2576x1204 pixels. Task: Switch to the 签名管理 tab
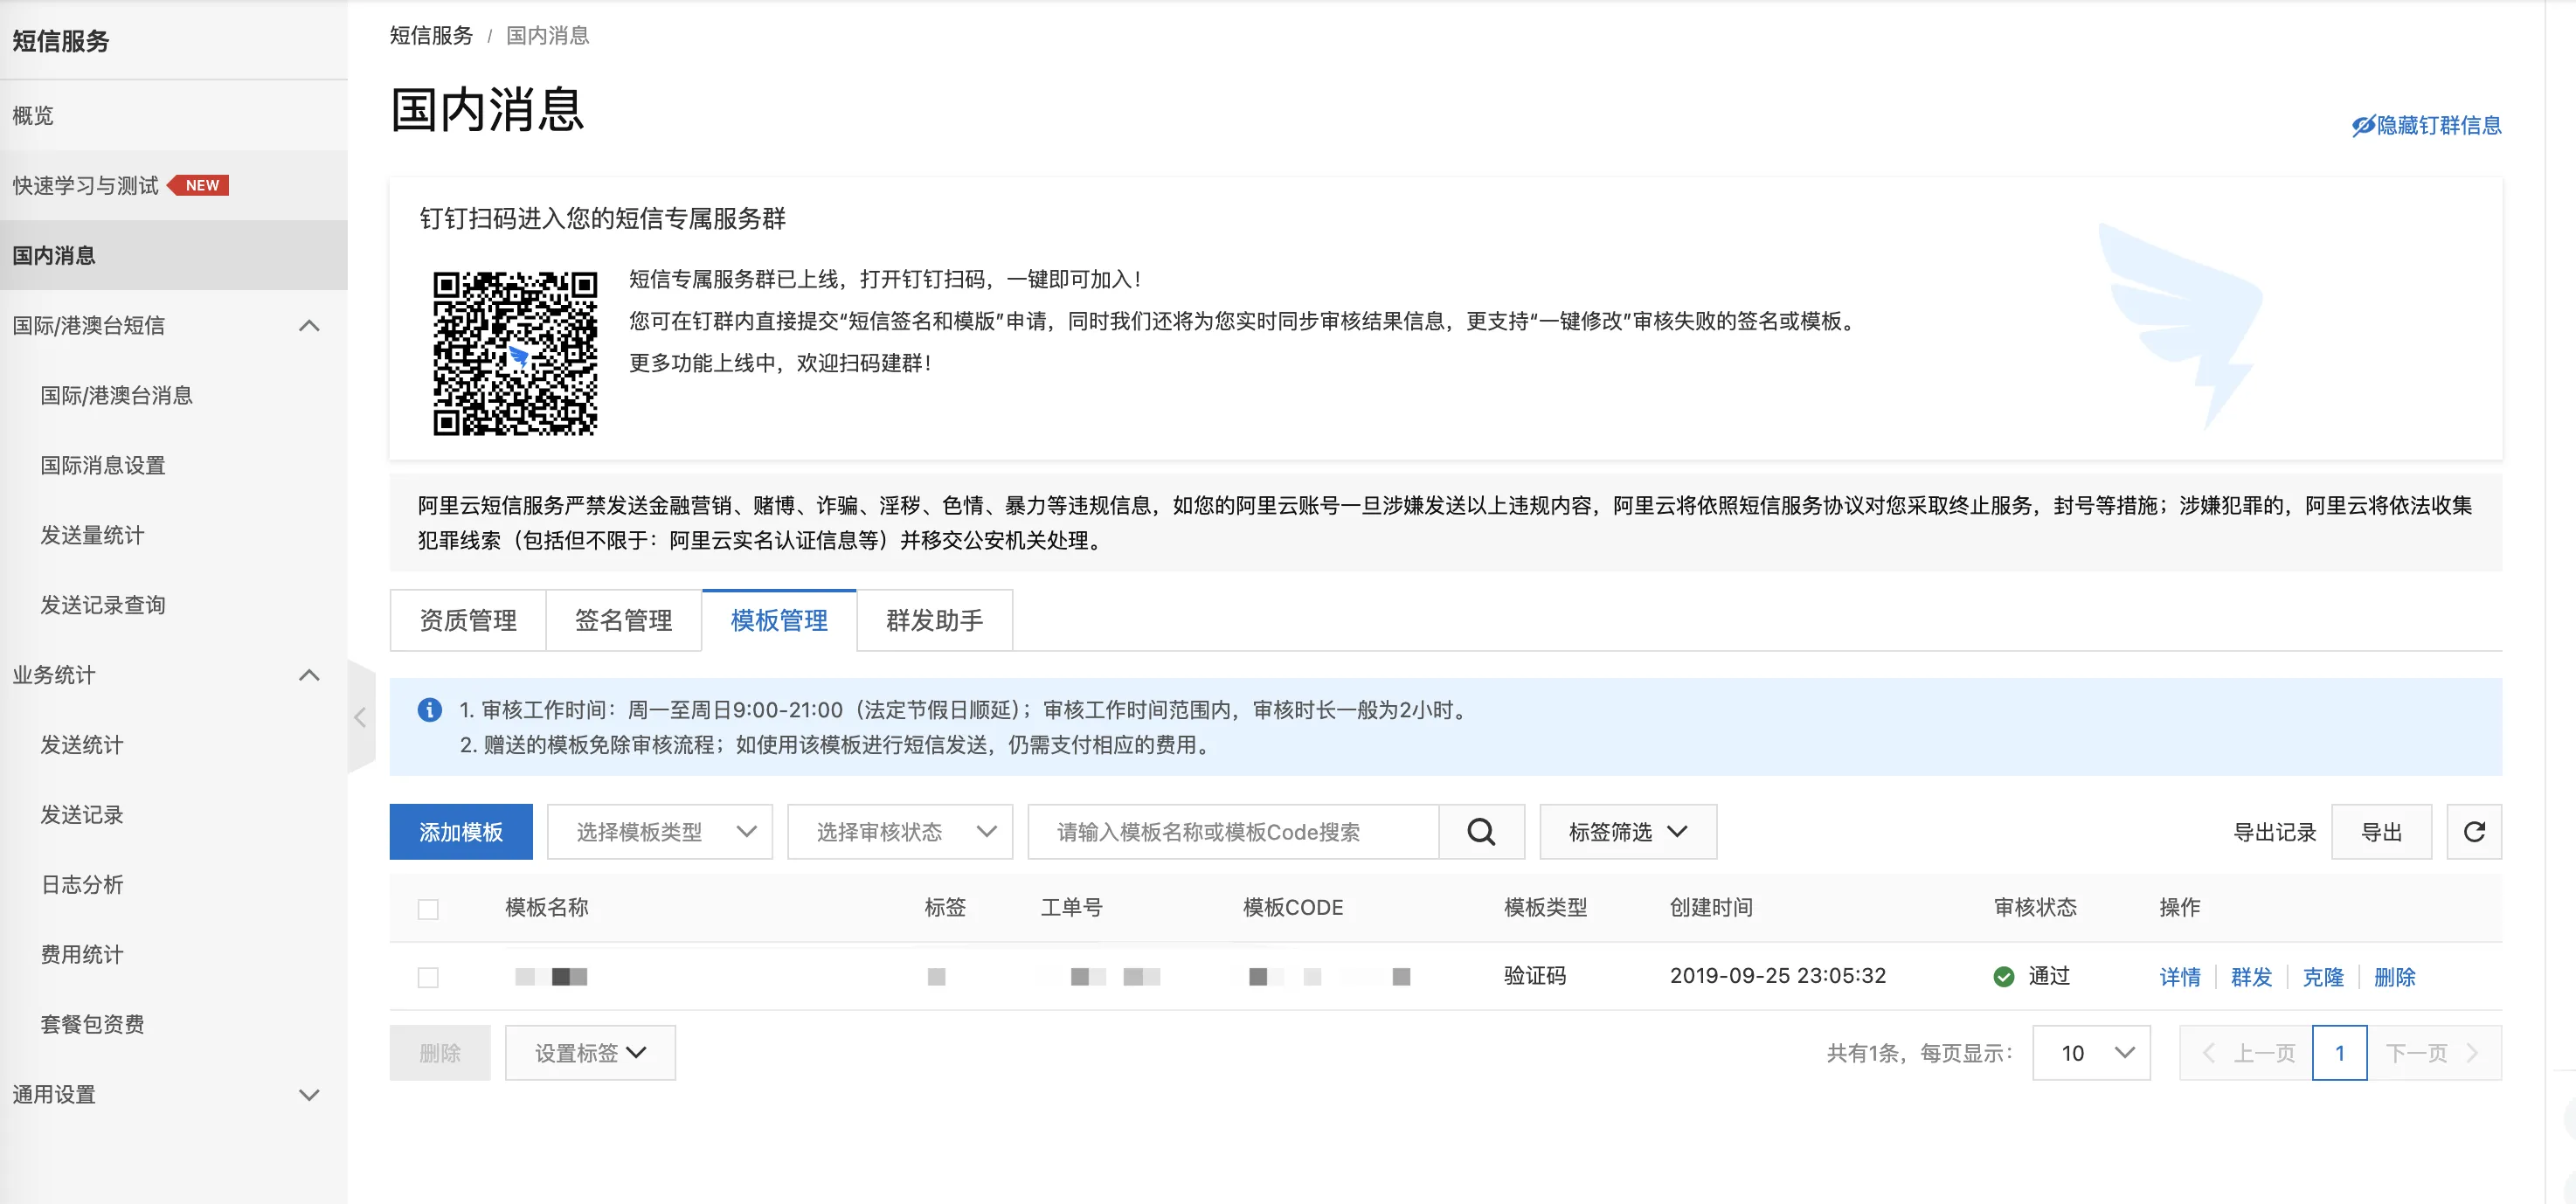click(623, 621)
